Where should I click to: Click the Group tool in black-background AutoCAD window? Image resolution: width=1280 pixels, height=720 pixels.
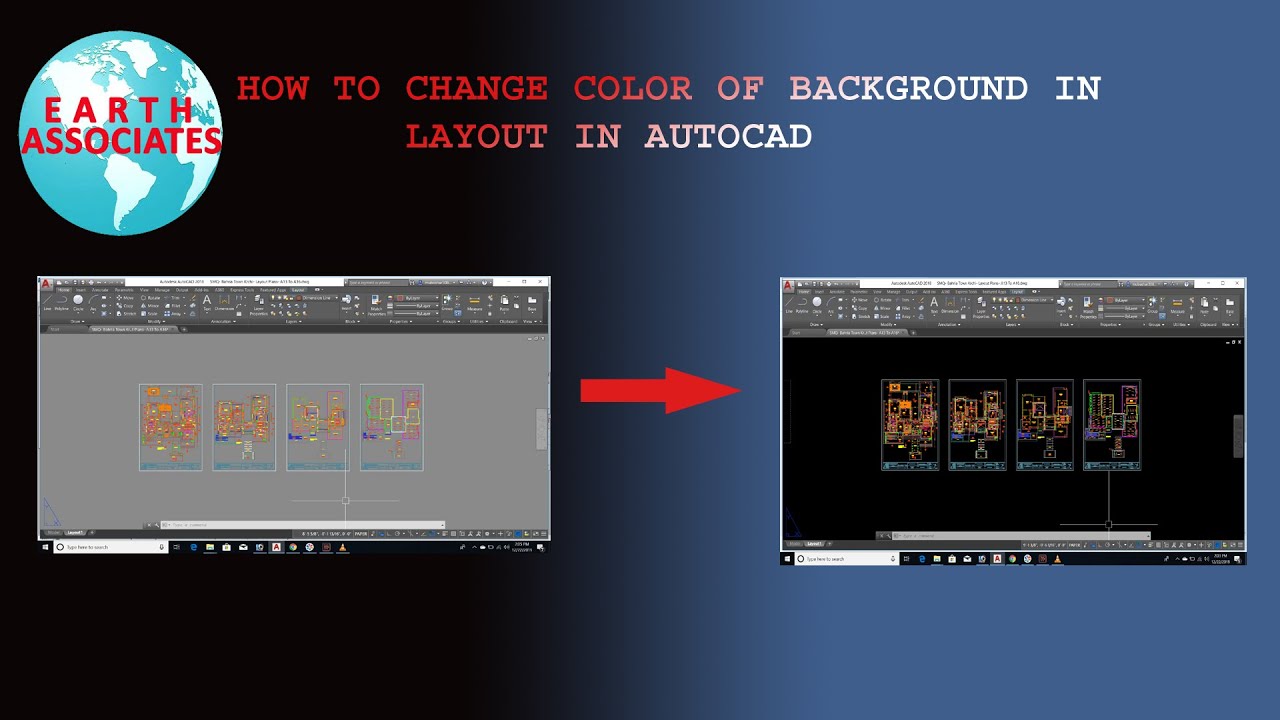1152,304
